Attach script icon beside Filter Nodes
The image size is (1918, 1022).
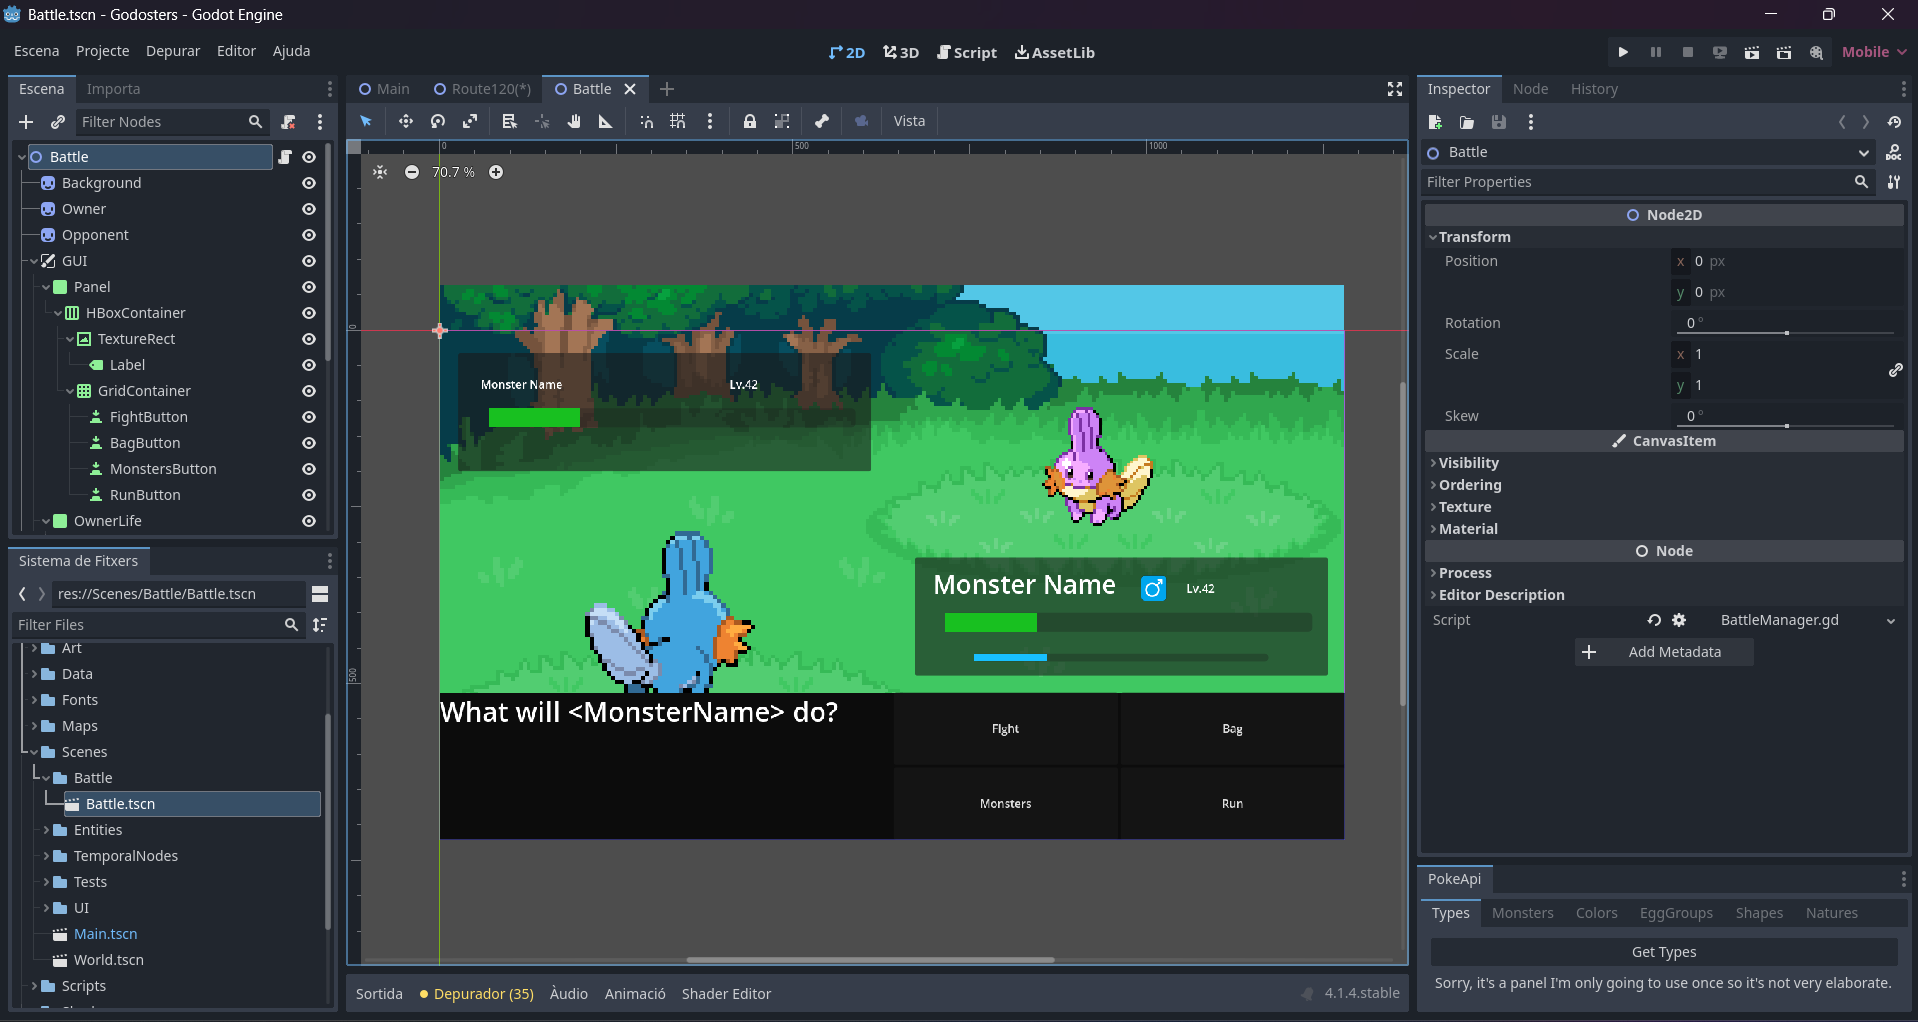(288, 122)
